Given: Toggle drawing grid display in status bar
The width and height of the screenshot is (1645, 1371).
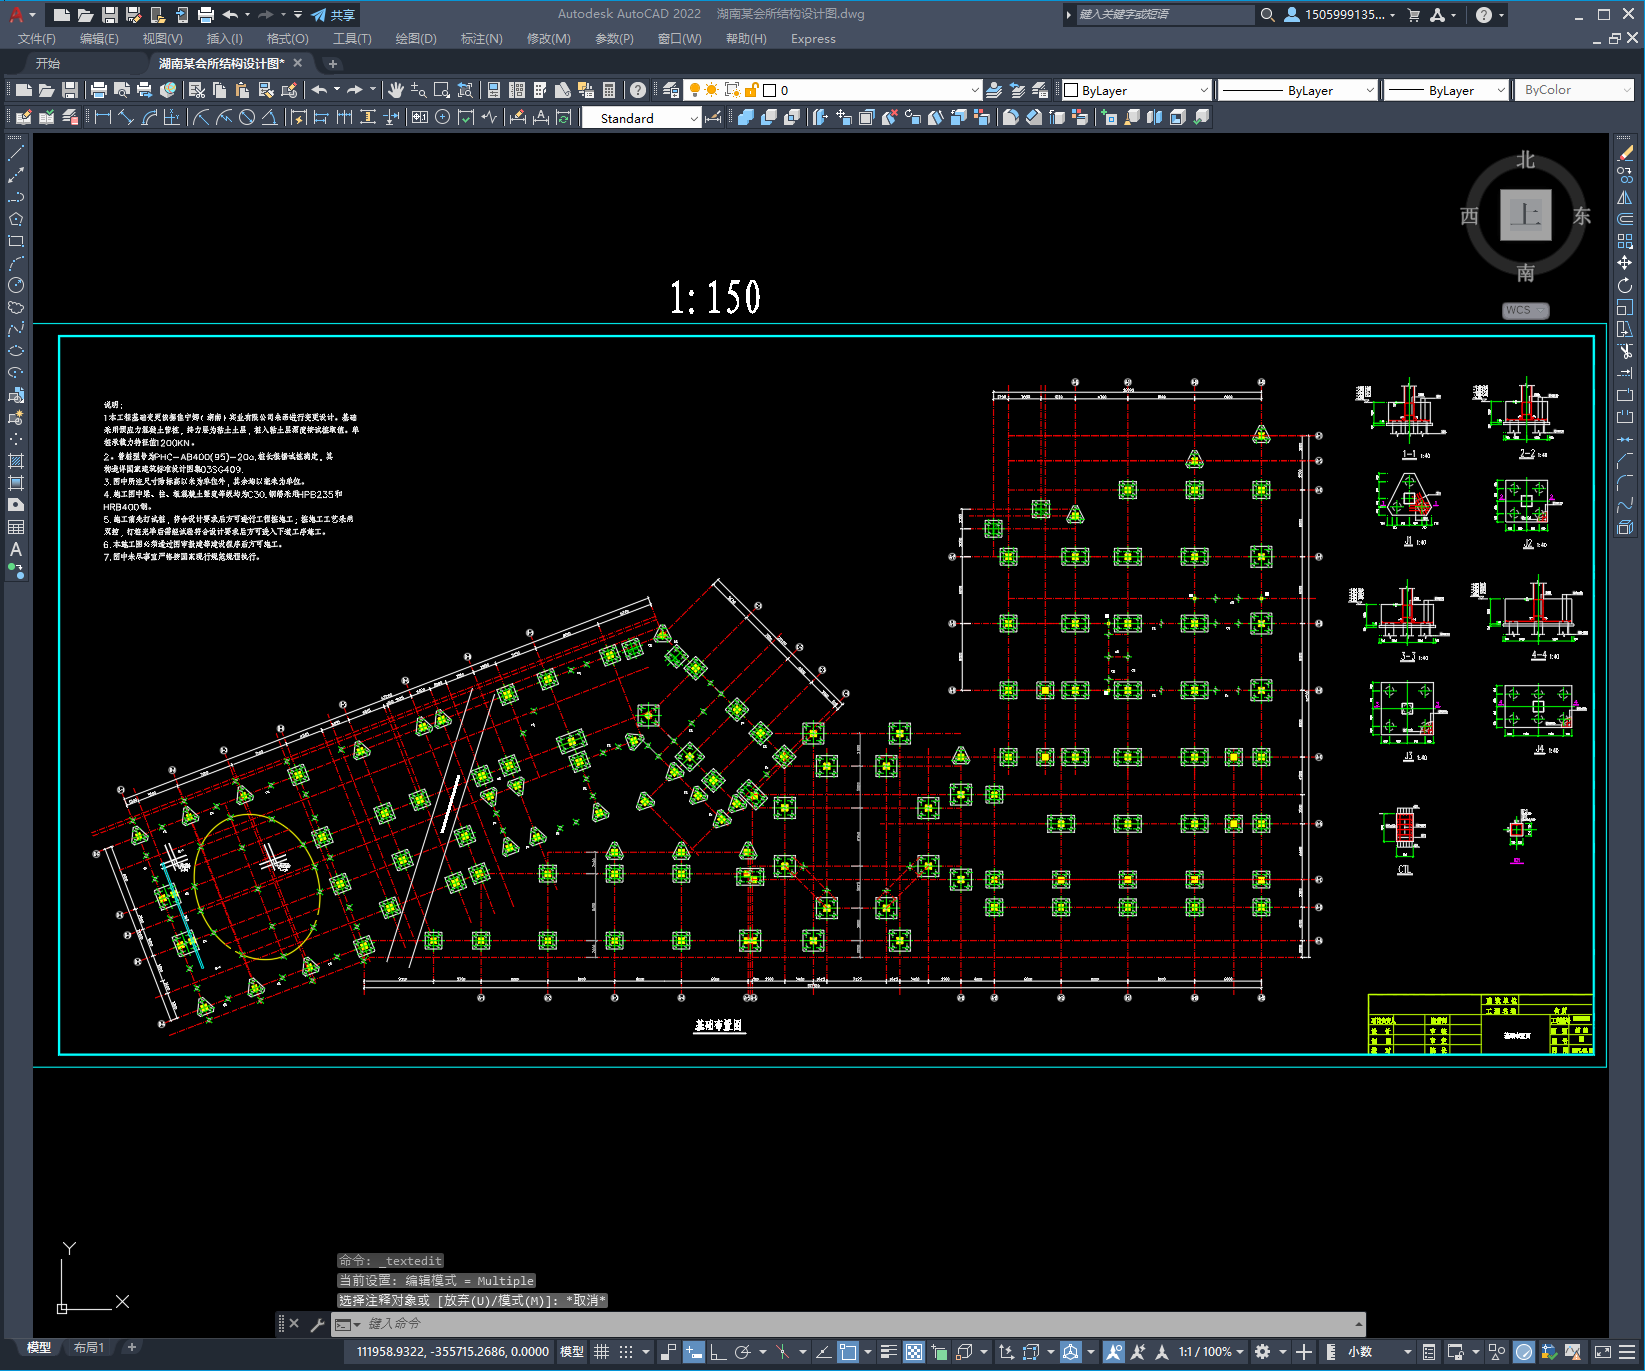Looking at the screenshot, I should pyautogui.click(x=601, y=1352).
